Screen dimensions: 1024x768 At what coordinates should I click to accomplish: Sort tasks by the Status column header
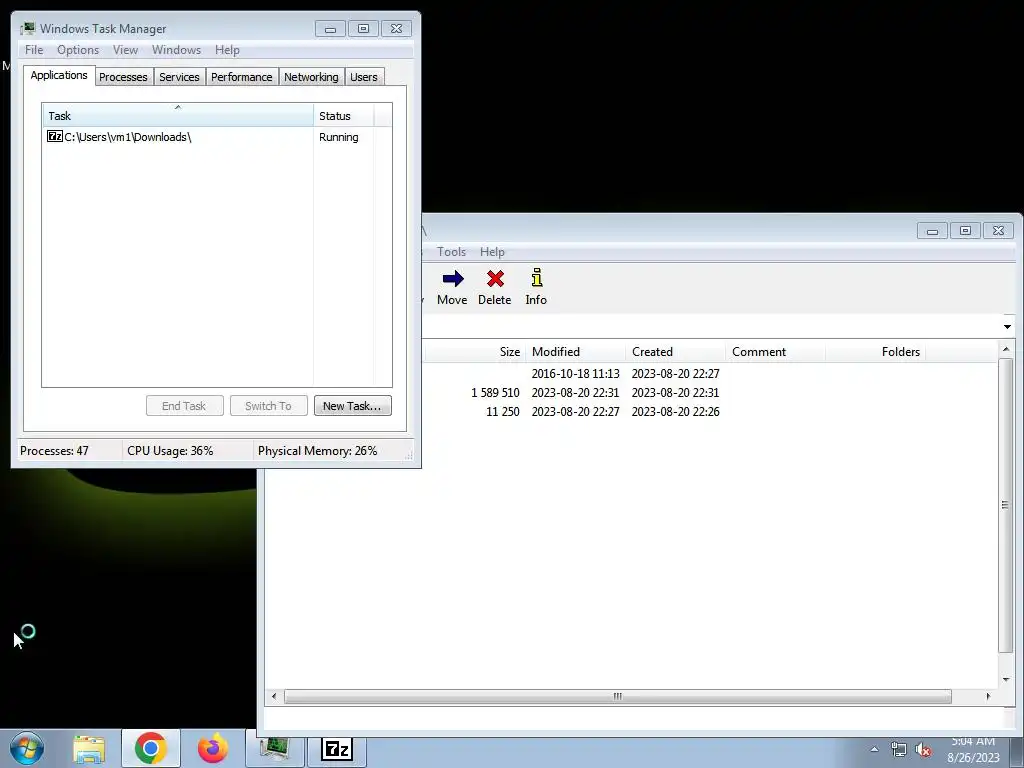click(344, 115)
